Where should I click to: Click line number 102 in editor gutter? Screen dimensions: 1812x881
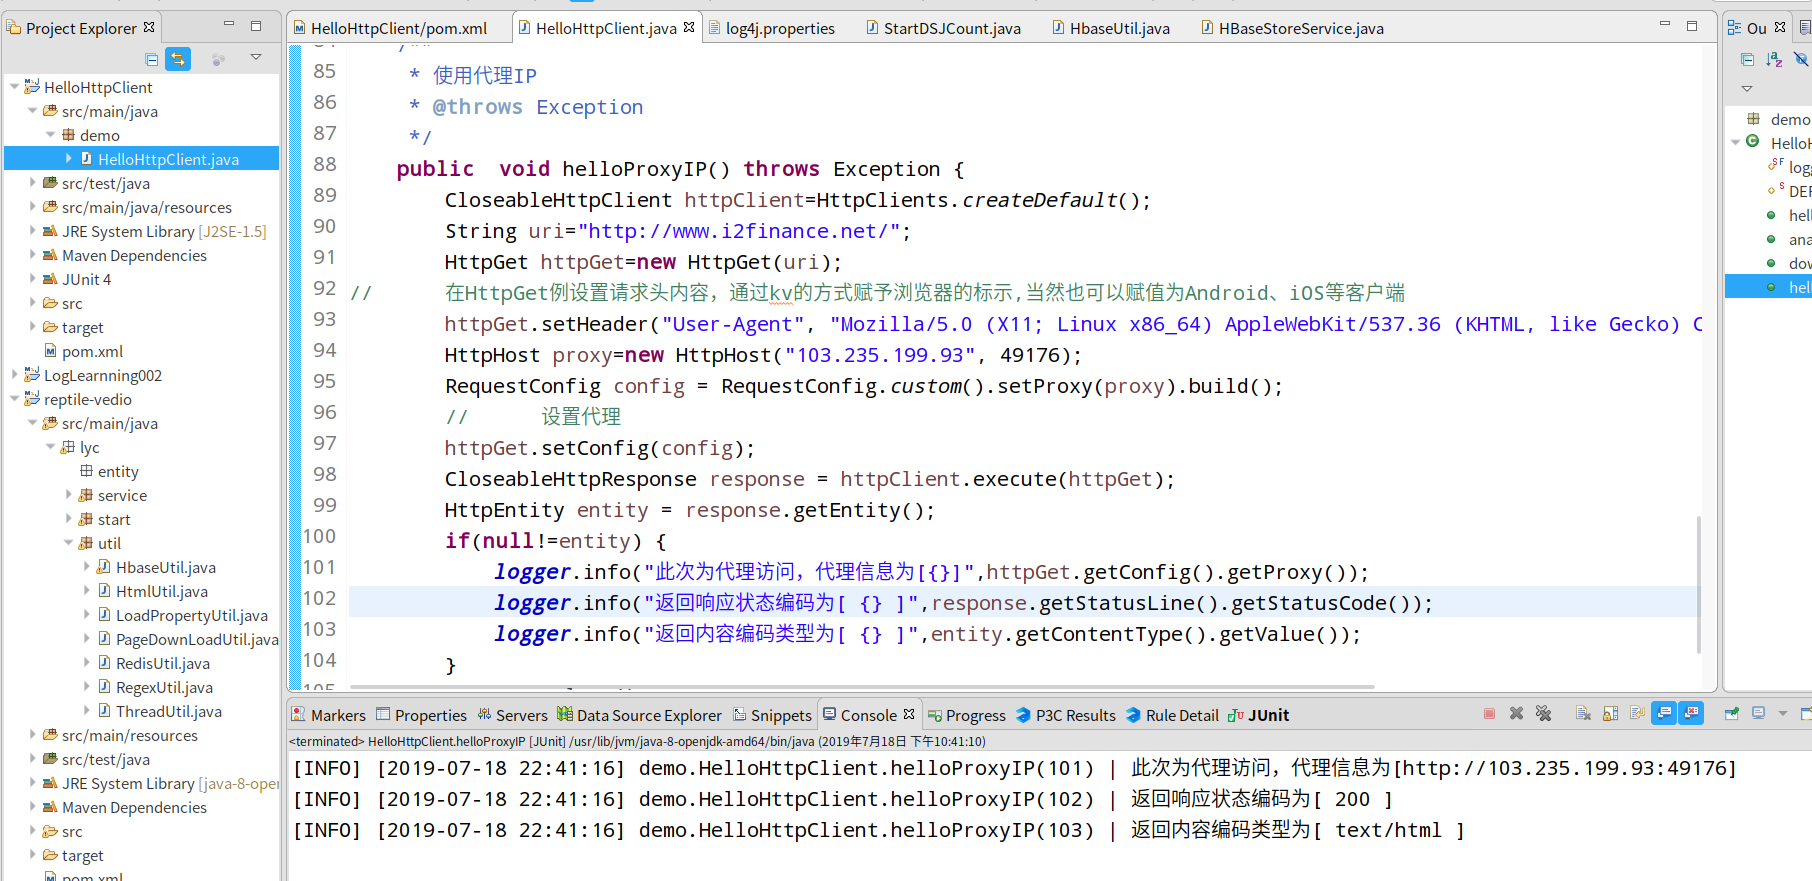pos(320,598)
